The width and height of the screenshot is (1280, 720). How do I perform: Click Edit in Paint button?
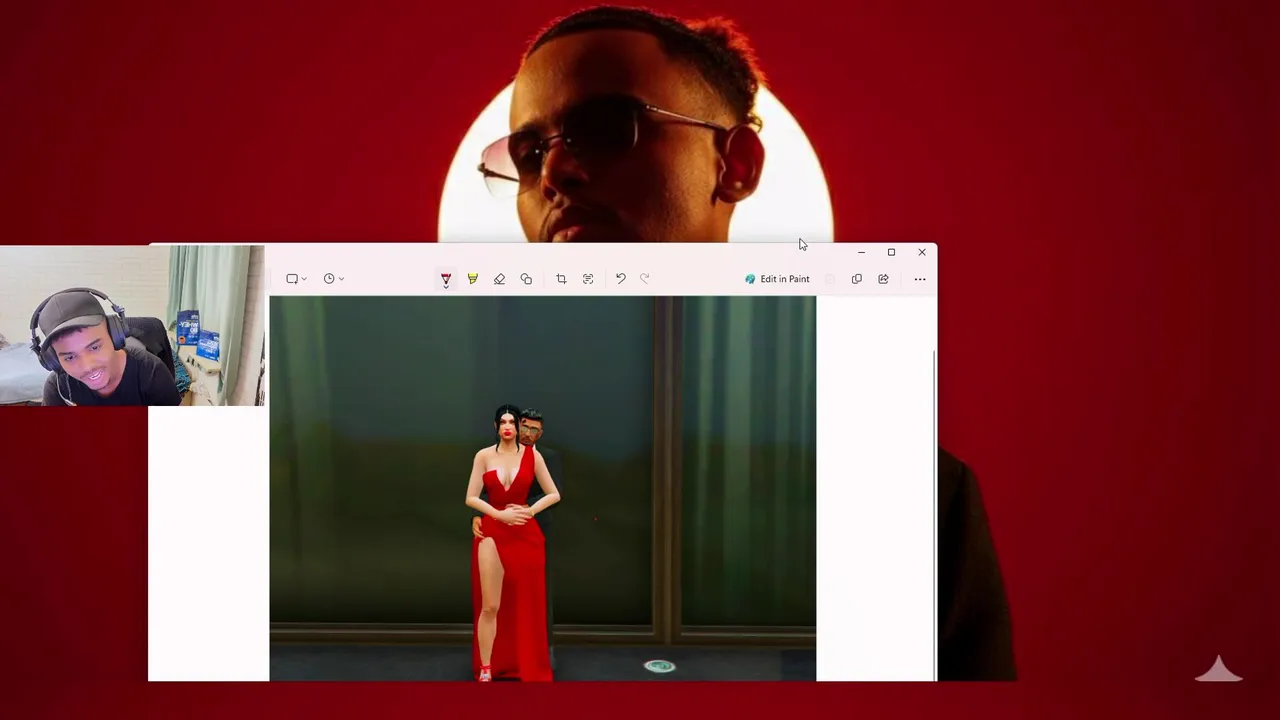pyautogui.click(x=777, y=279)
